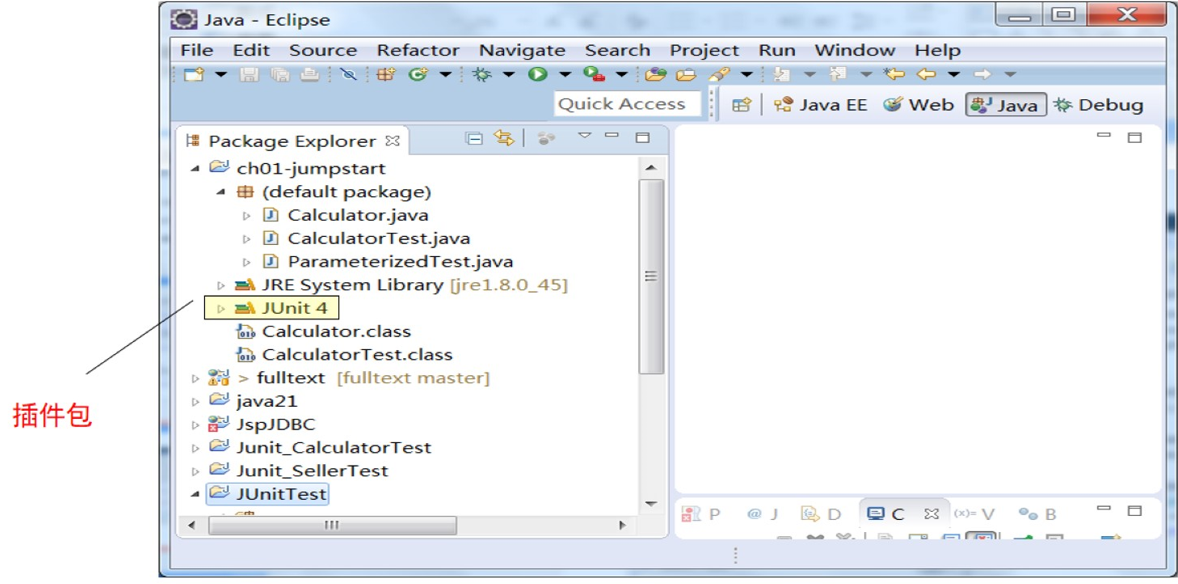Open the New Java Class dropdown arrow

coord(445,74)
